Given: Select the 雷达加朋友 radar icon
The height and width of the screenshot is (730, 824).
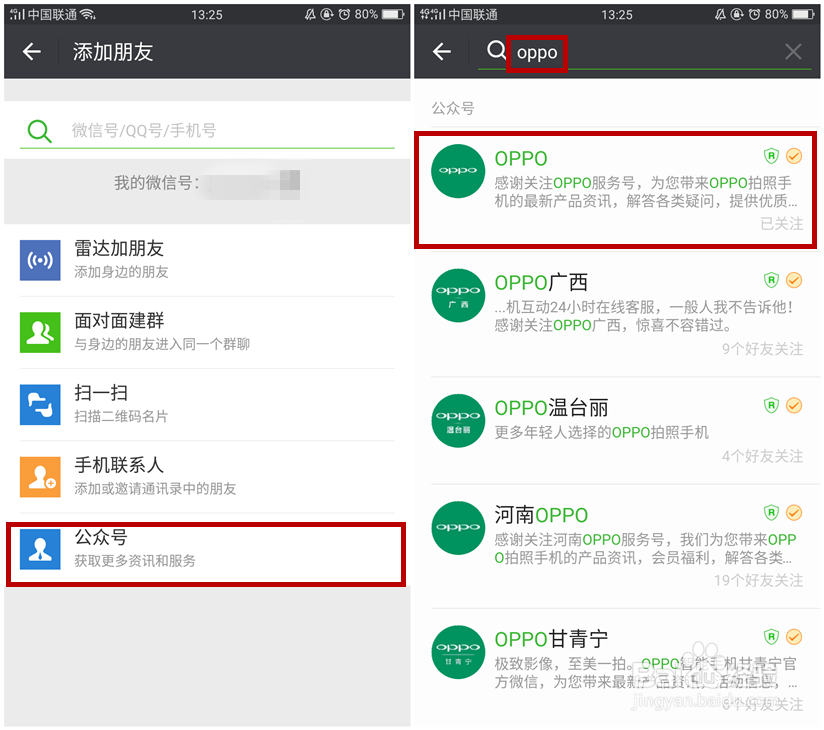Looking at the screenshot, I should pyautogui.click(x=40, y=260).
